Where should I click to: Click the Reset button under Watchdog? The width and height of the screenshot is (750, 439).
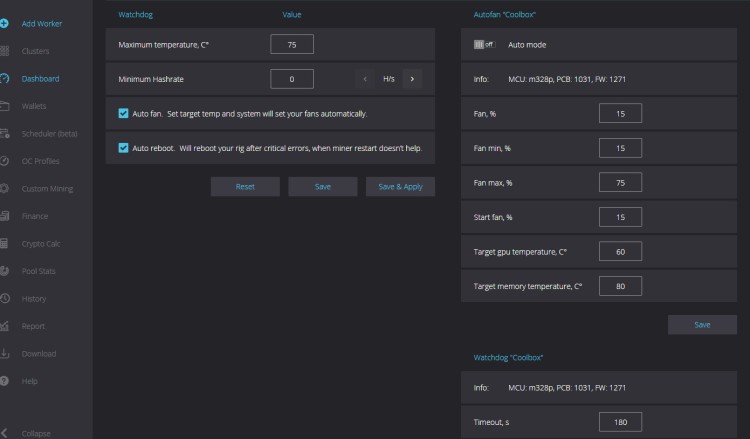[245, 187]
